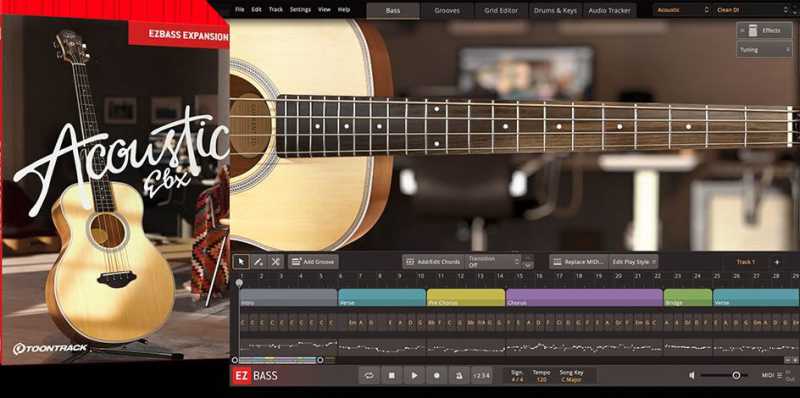This screenshot has width=800, height=398.
Task: Click the time signature 4/4 value
Action: [516, 380]
